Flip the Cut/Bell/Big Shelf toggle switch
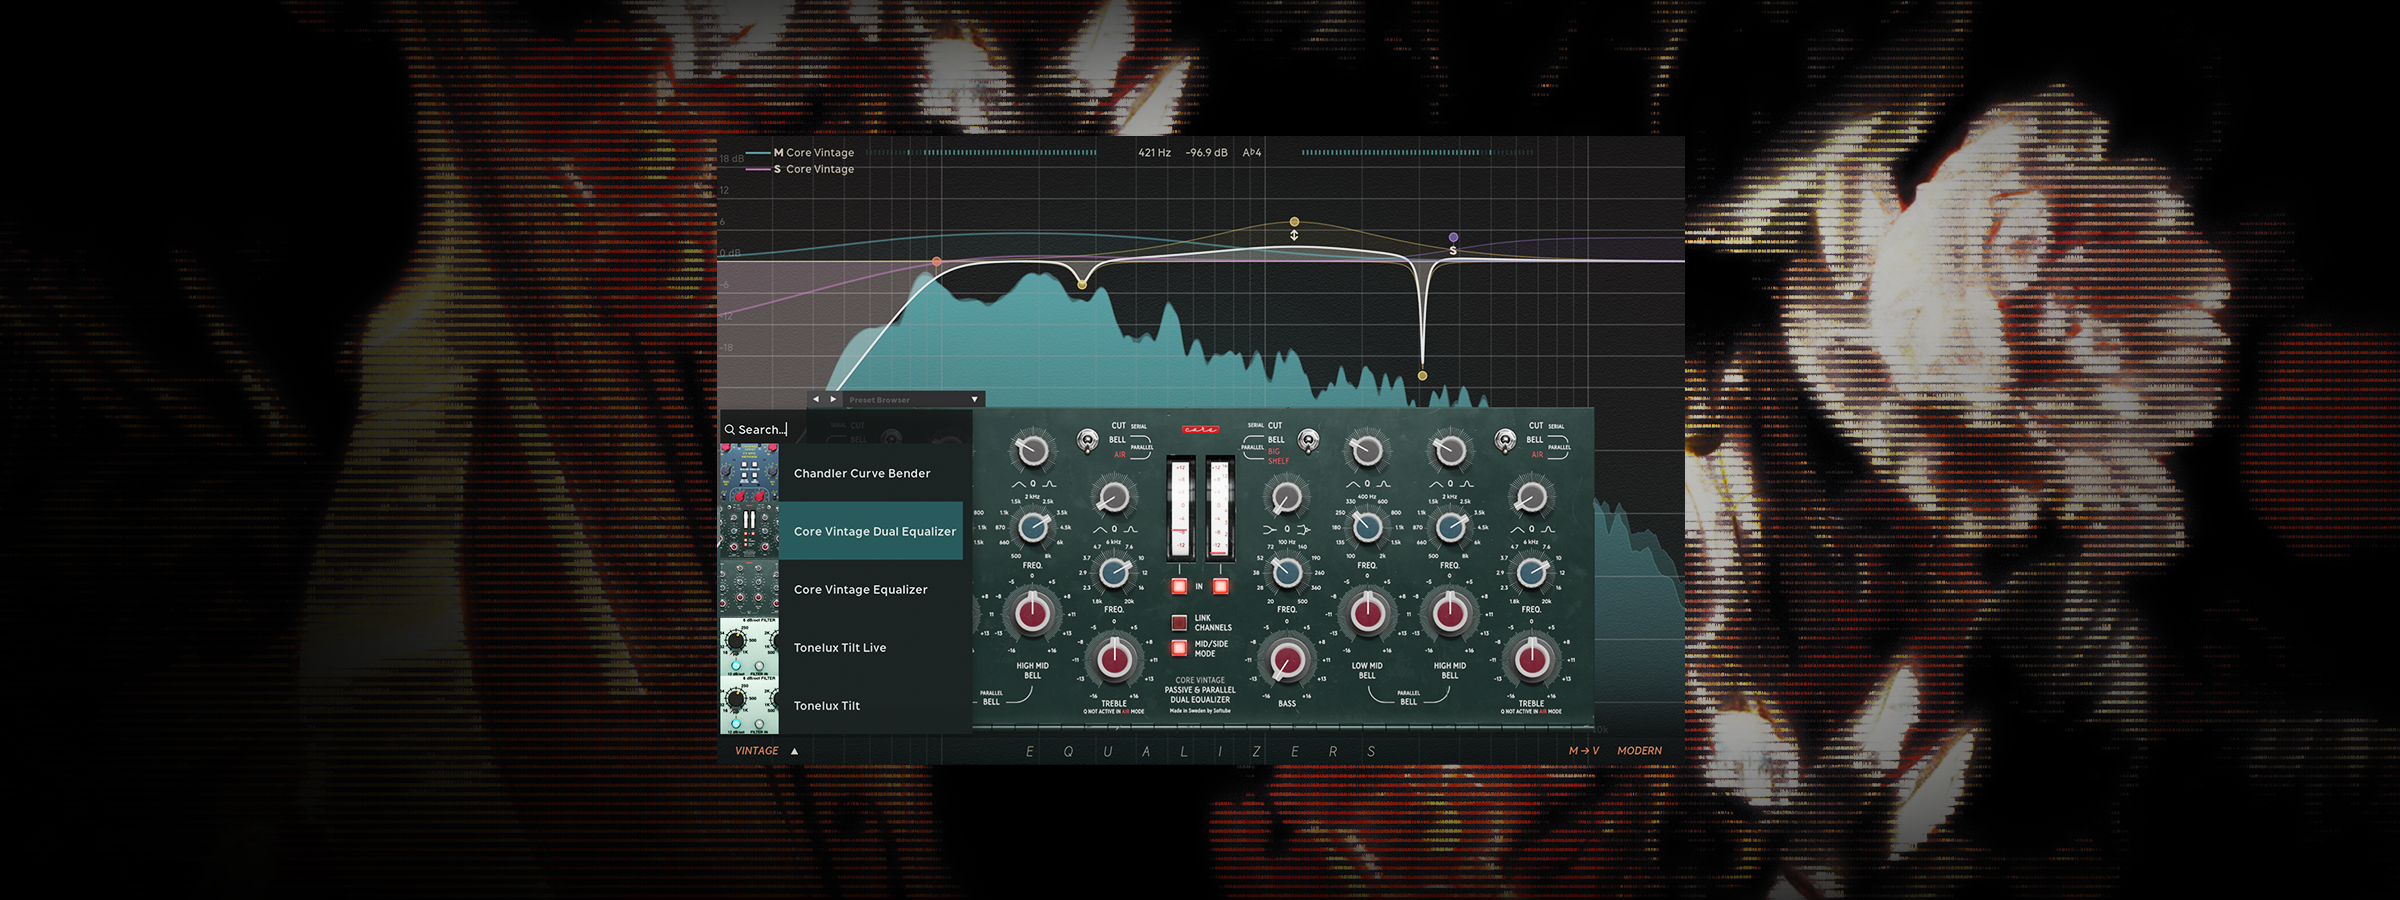This screenshot has width=2400, height=900. click(1307, 440)
